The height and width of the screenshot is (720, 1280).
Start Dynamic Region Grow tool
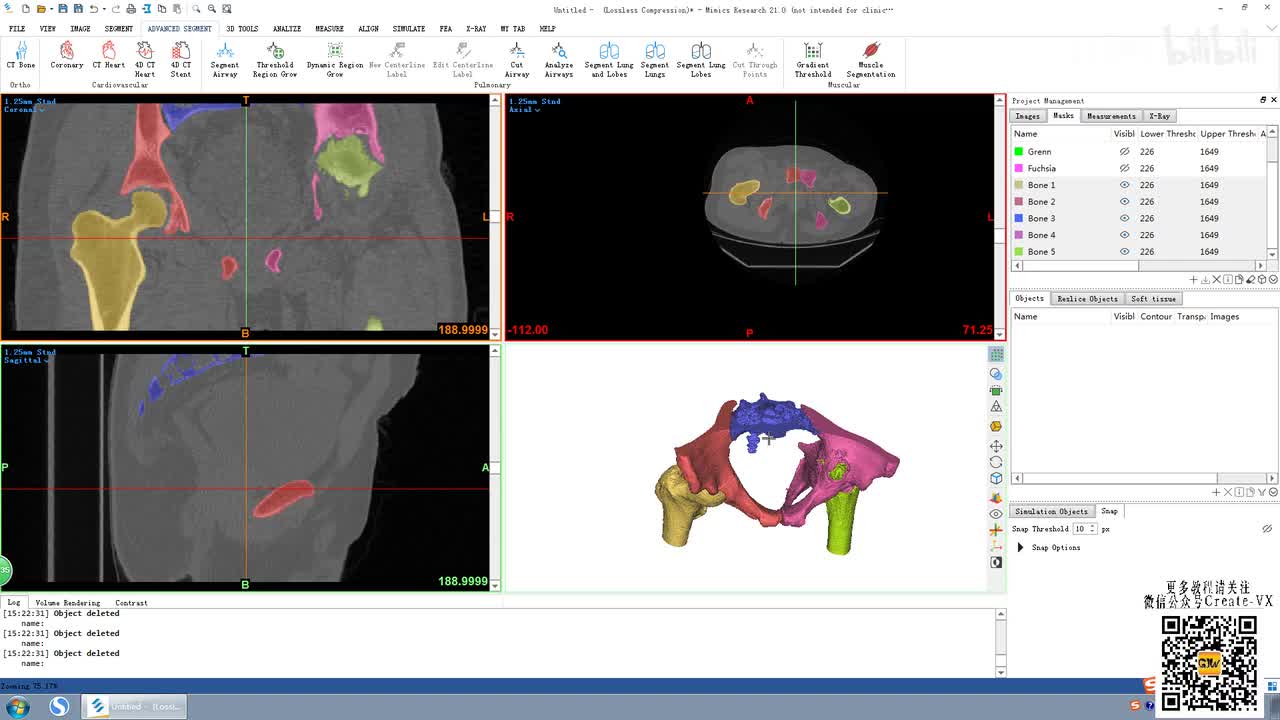pyautogui.click(x=335, y=60)
